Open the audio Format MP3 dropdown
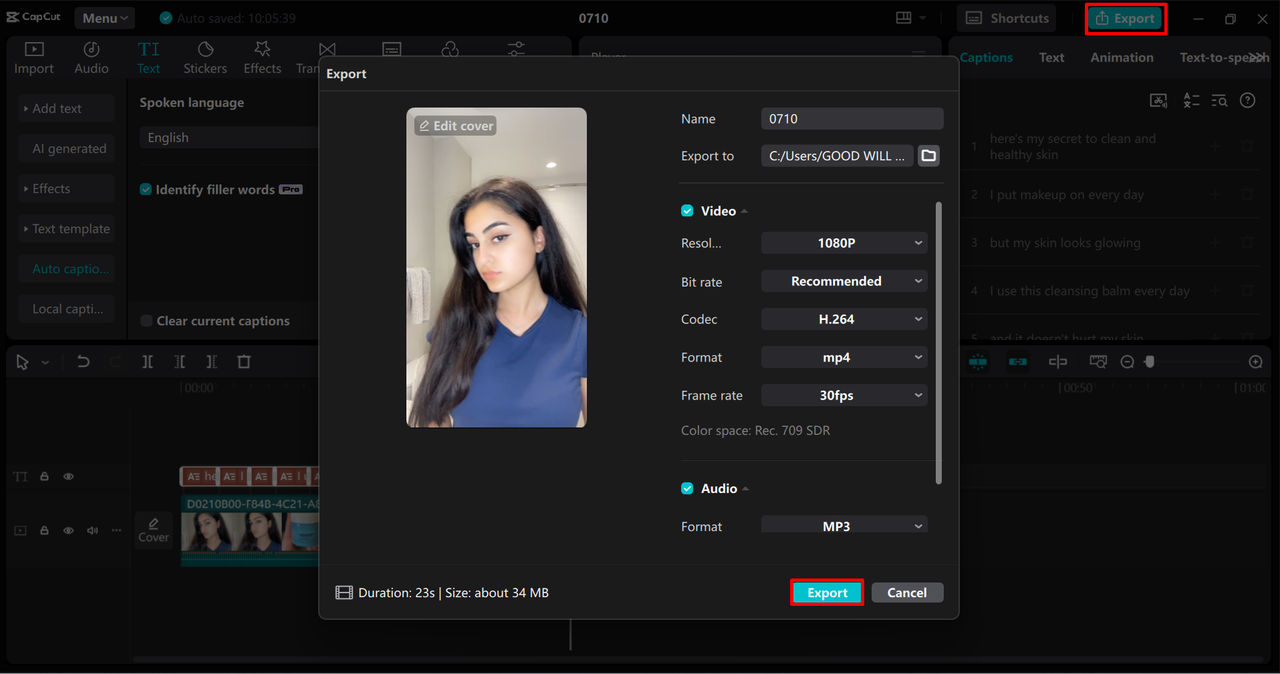The width and height of the screenshot is (1280, 674). (844, 525)
